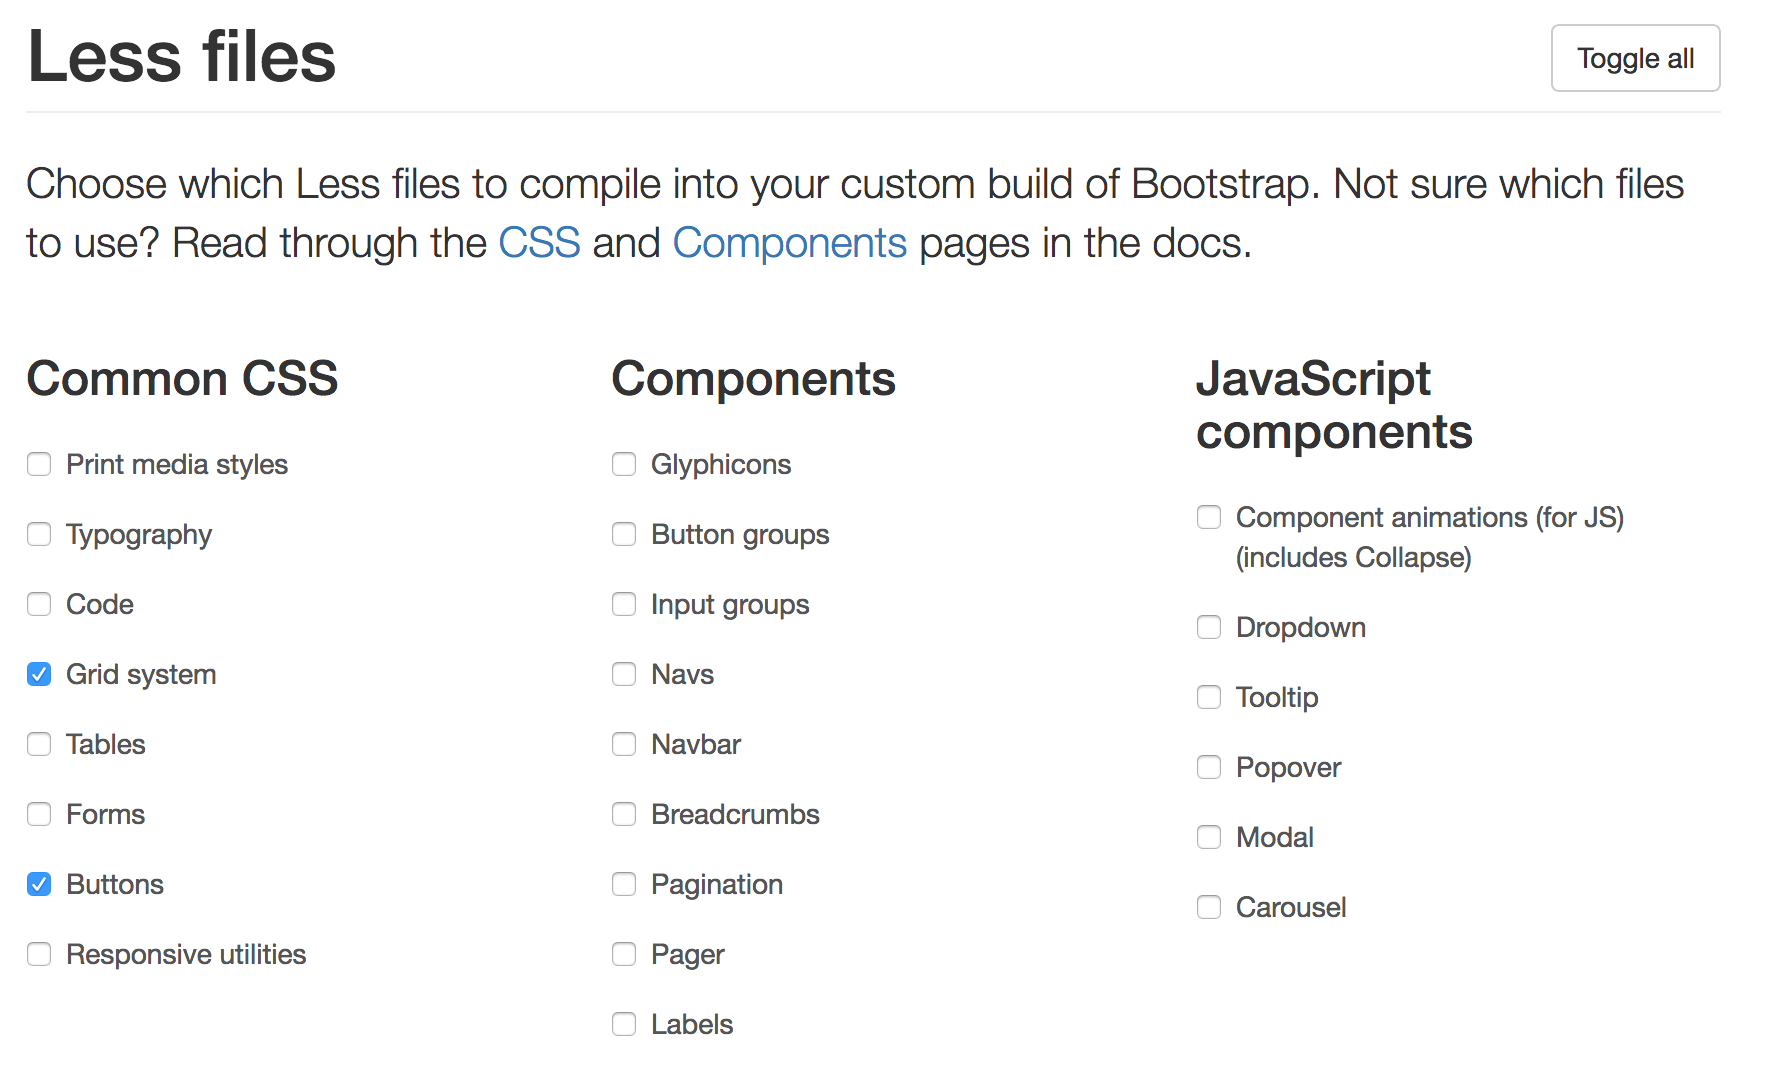Enable the Typography Less file
The width and height of the screenshot is (1766, 1070).
(38, 534)
